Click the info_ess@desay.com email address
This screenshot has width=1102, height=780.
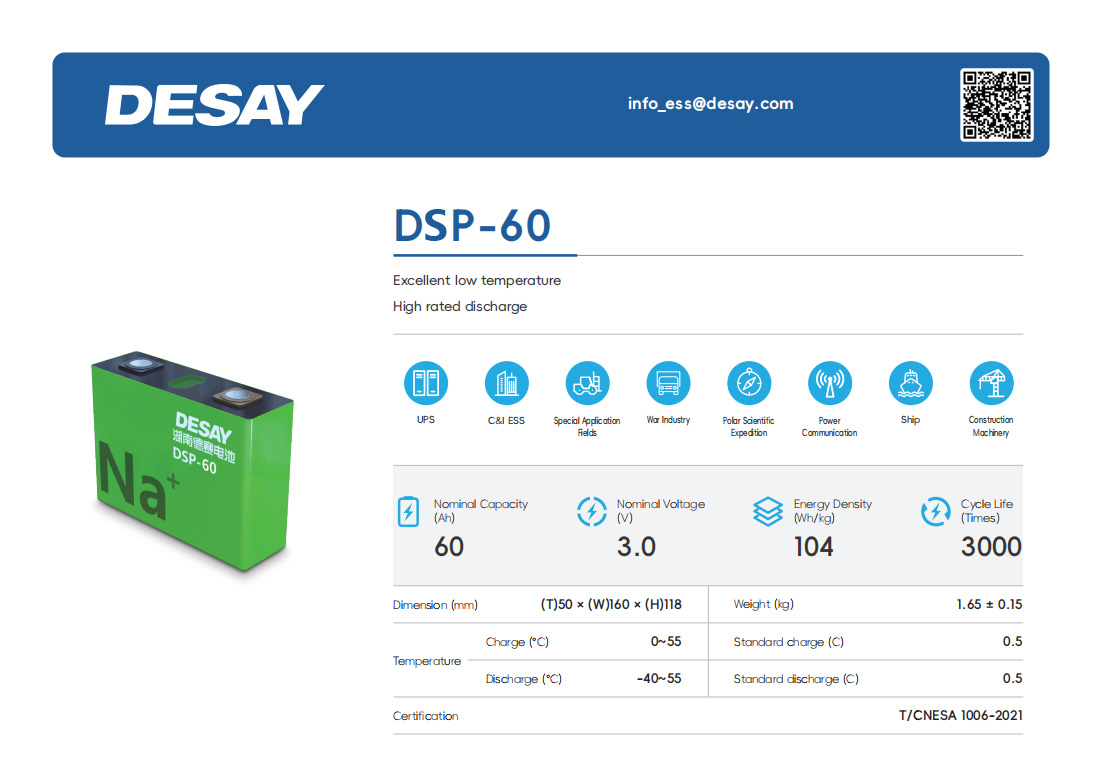(x=710, y=103)
